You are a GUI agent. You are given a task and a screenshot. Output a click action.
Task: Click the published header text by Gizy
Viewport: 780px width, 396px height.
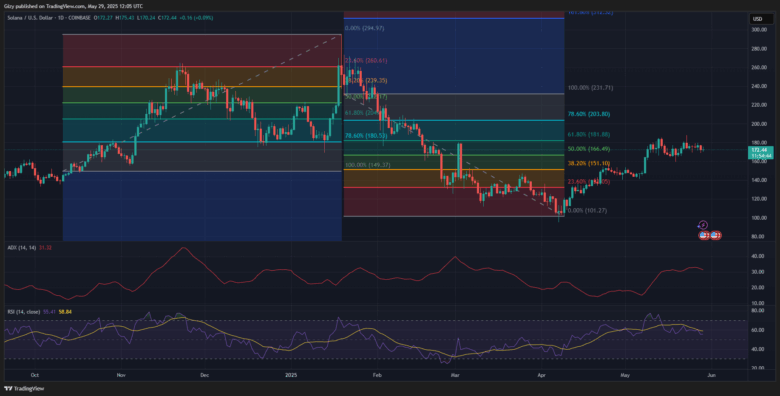pyautogui.click(x=75, y=6)
